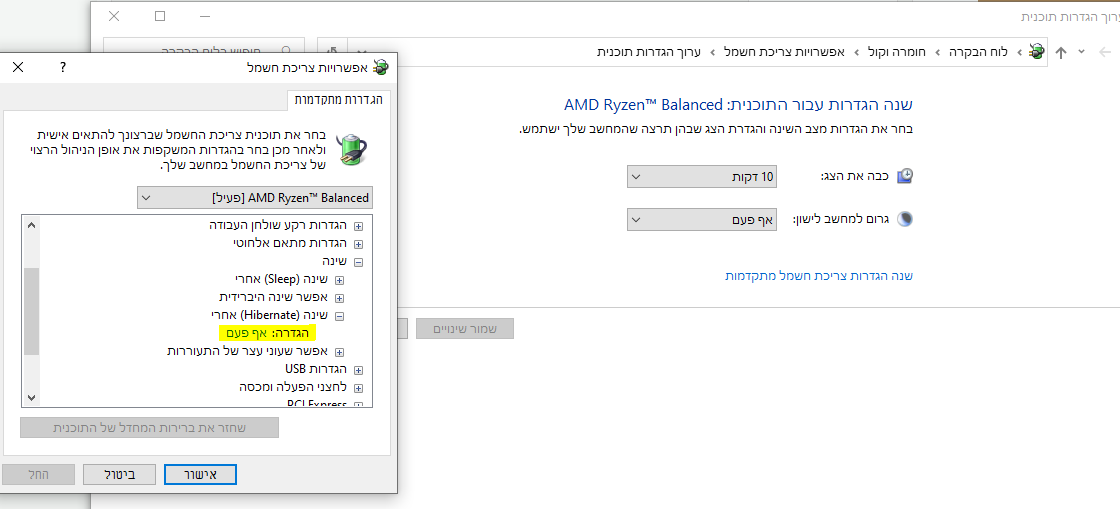
Task: Click the Control Panel icon in the address bar
Action: (x=1037, y=51)
